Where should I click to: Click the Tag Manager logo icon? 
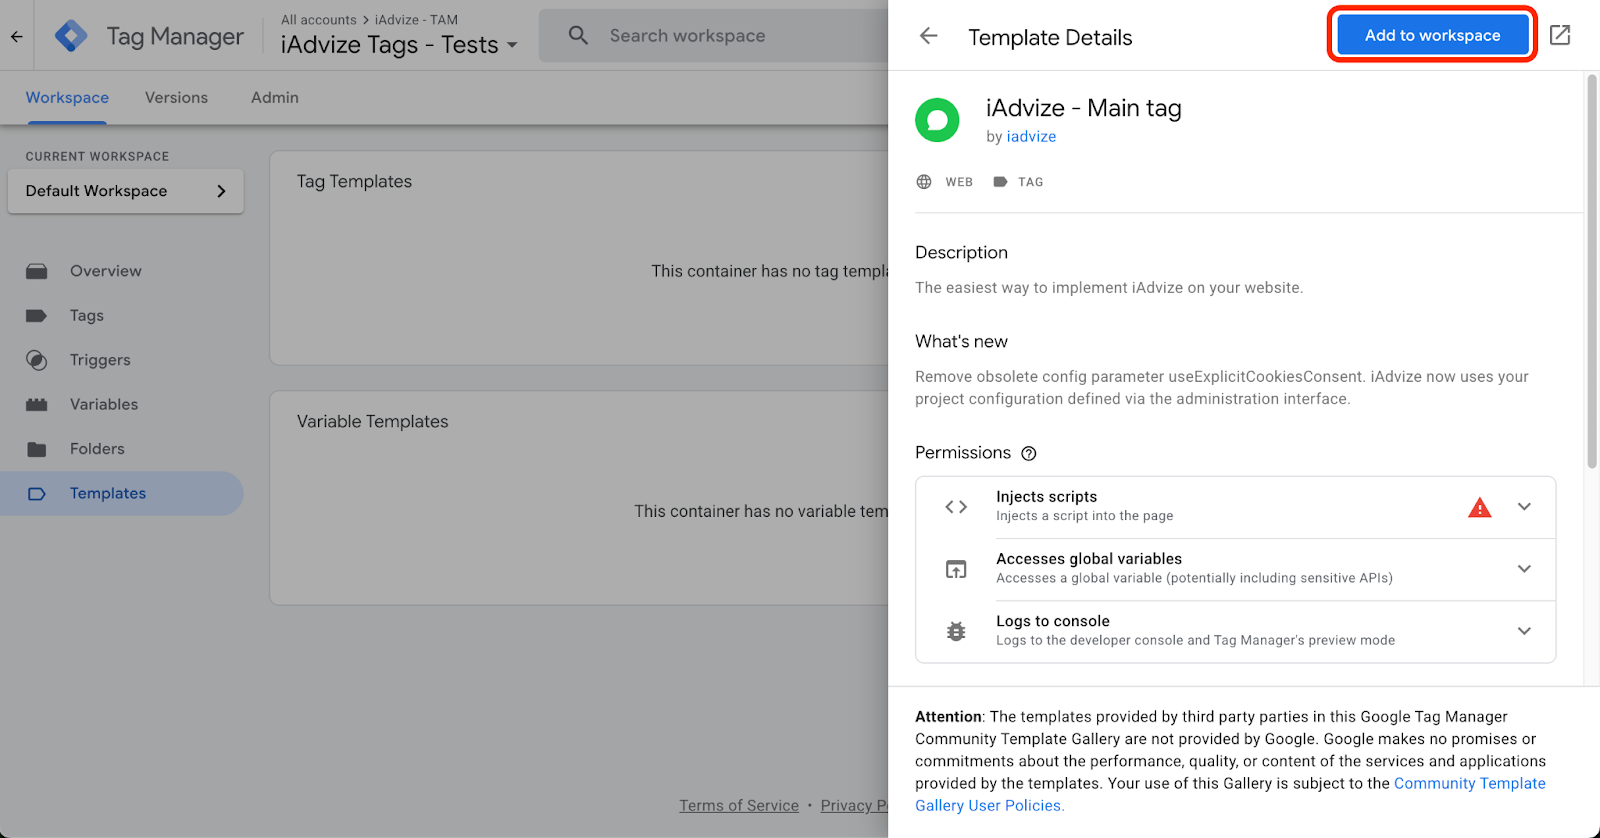pyautogui.click(x=71, y=37)
